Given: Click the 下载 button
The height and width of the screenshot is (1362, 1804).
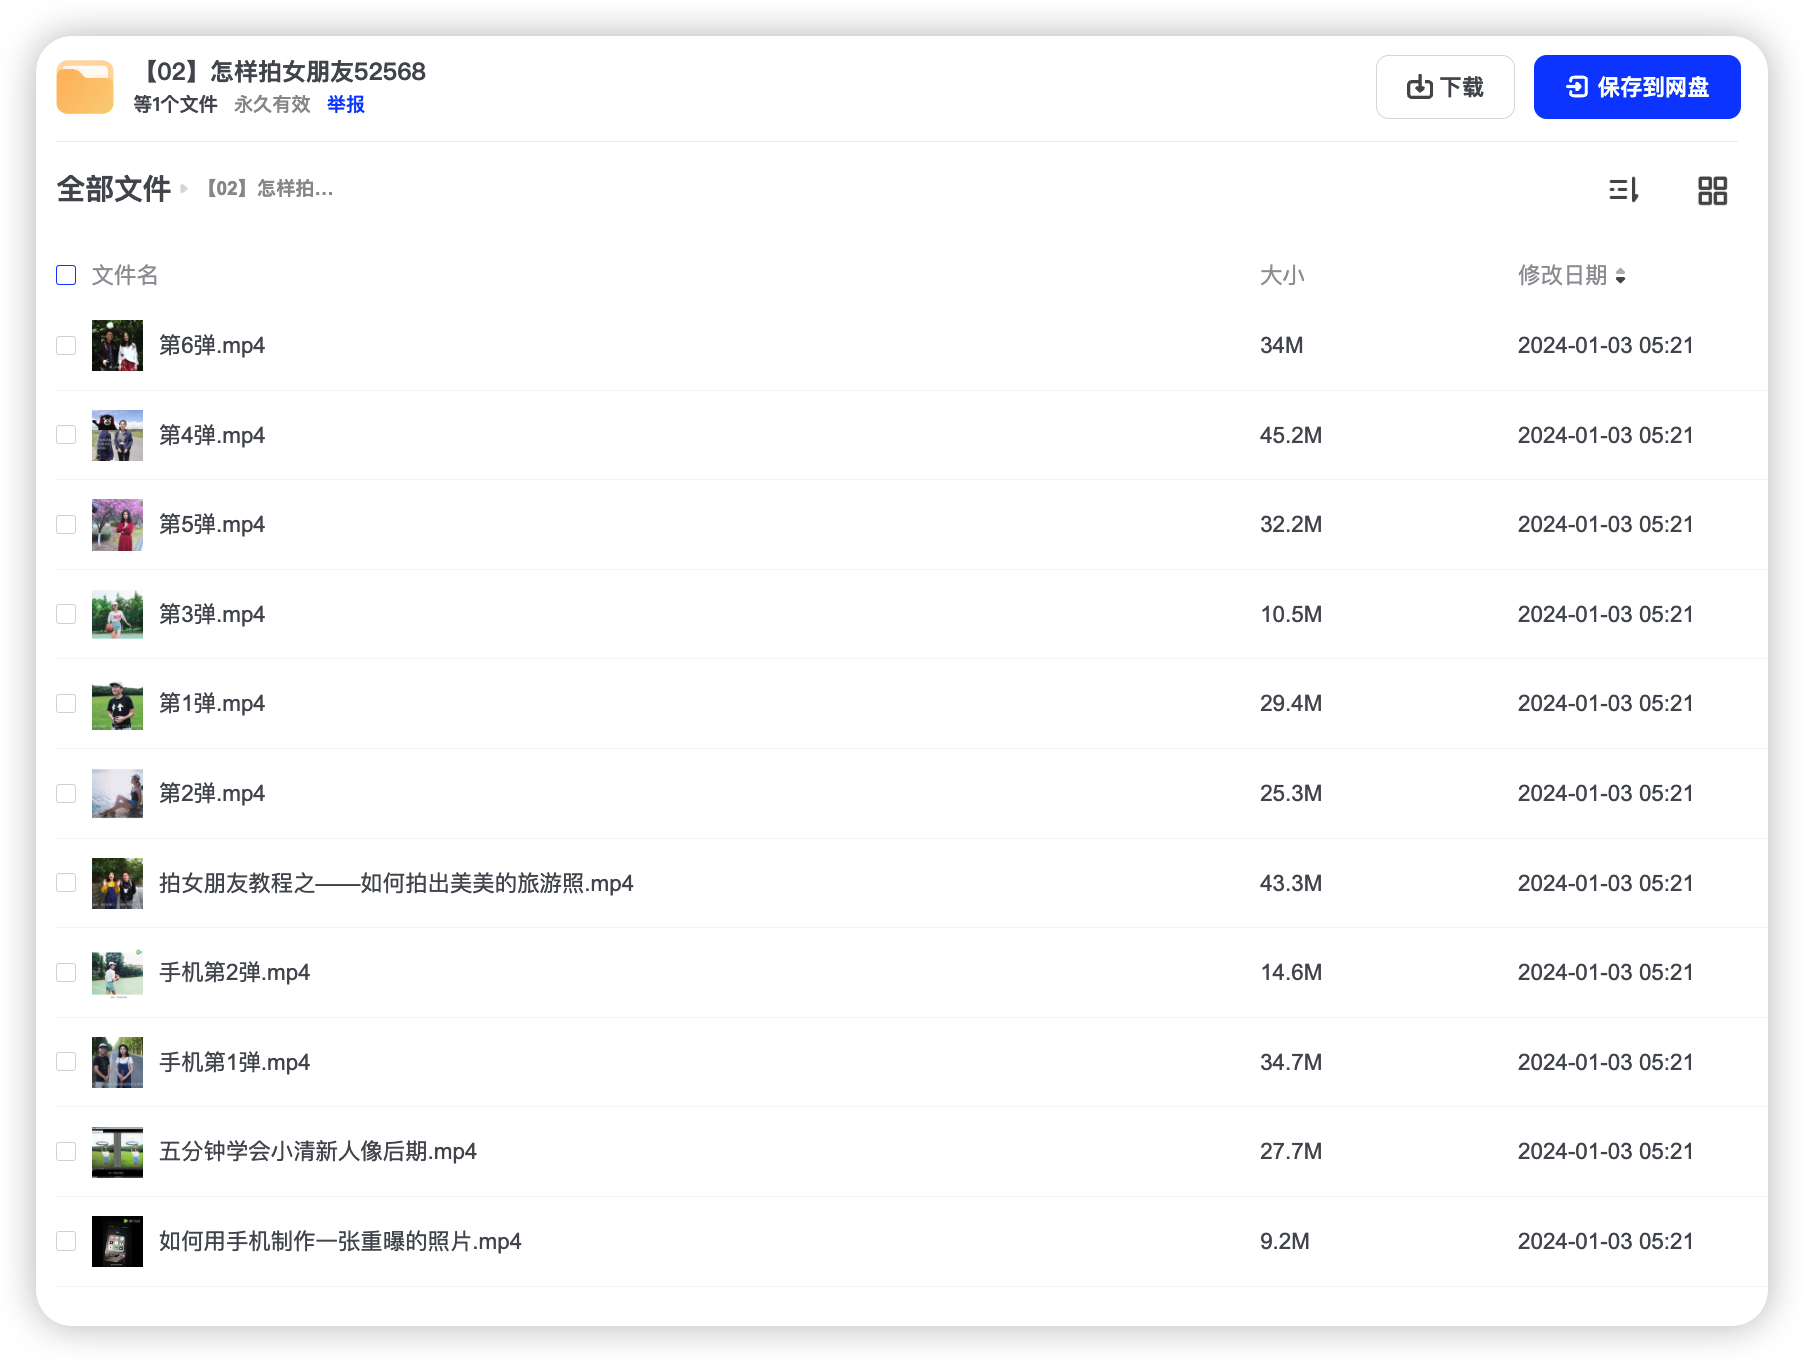Looking at the screenshot, I should coord(1445,87).
